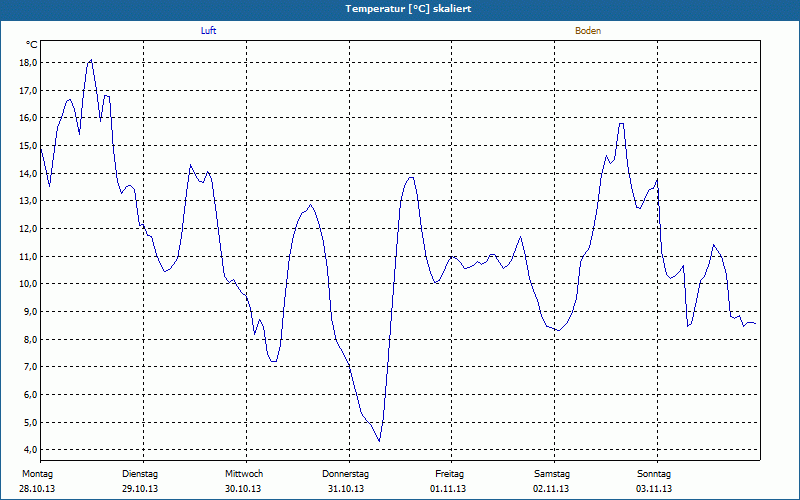800x500 pixels.
Task: Click the date 01.11.13
Action: tap(448, 489)
